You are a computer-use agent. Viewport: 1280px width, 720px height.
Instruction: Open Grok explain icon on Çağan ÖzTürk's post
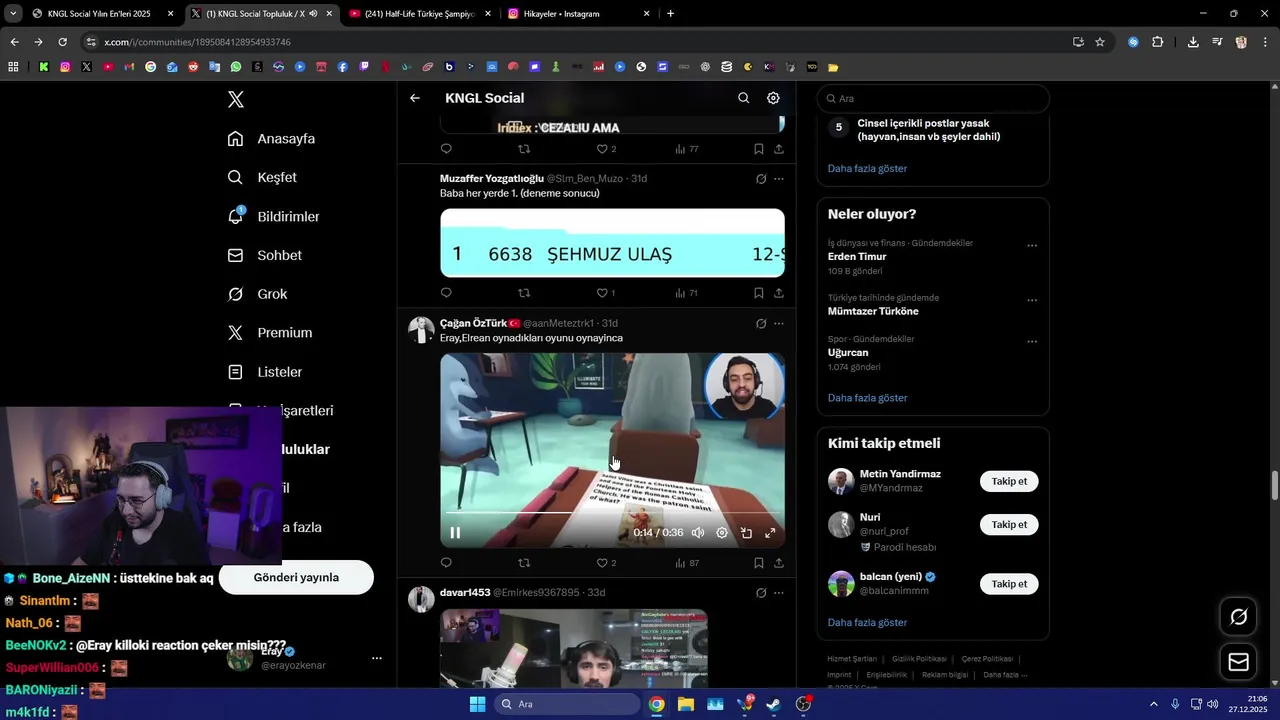pos(761,323)
